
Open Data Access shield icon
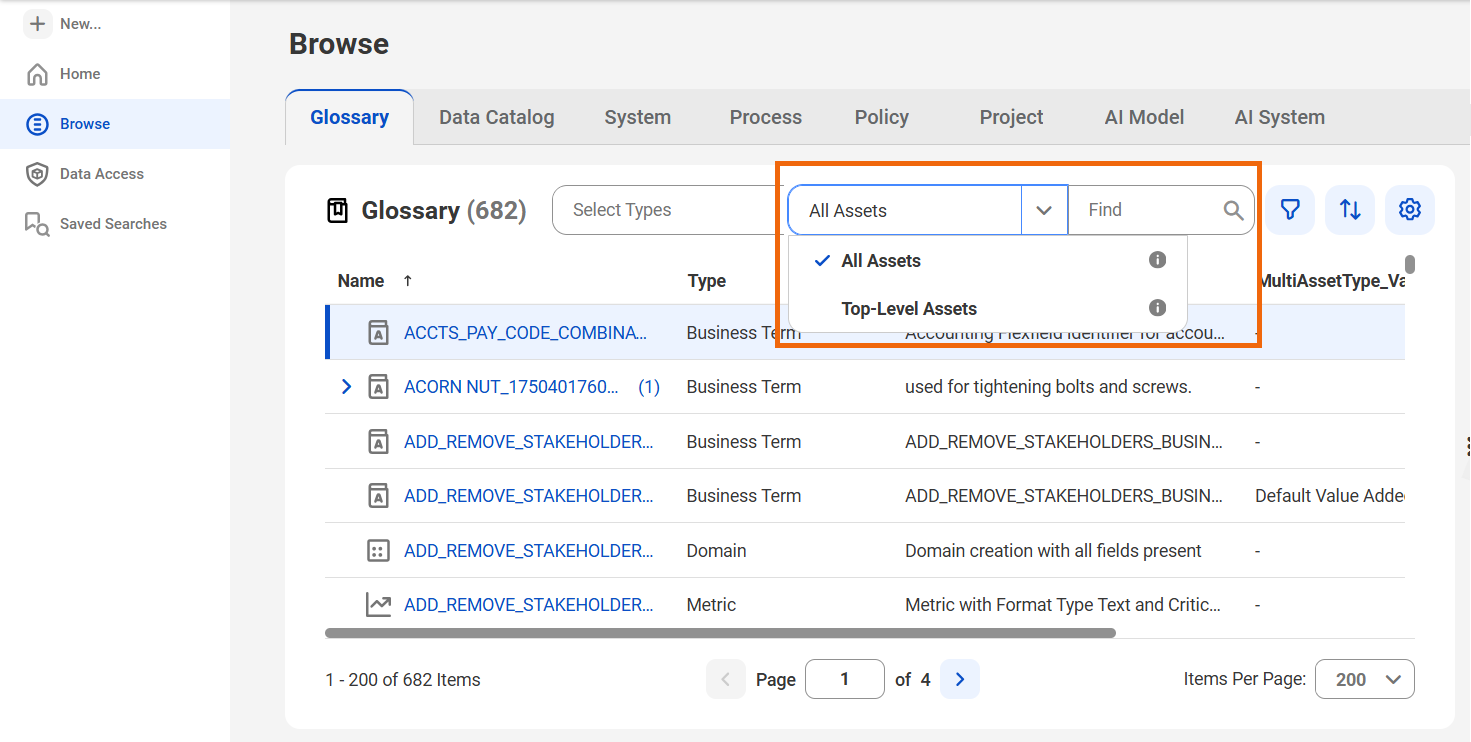coord(37,174)
